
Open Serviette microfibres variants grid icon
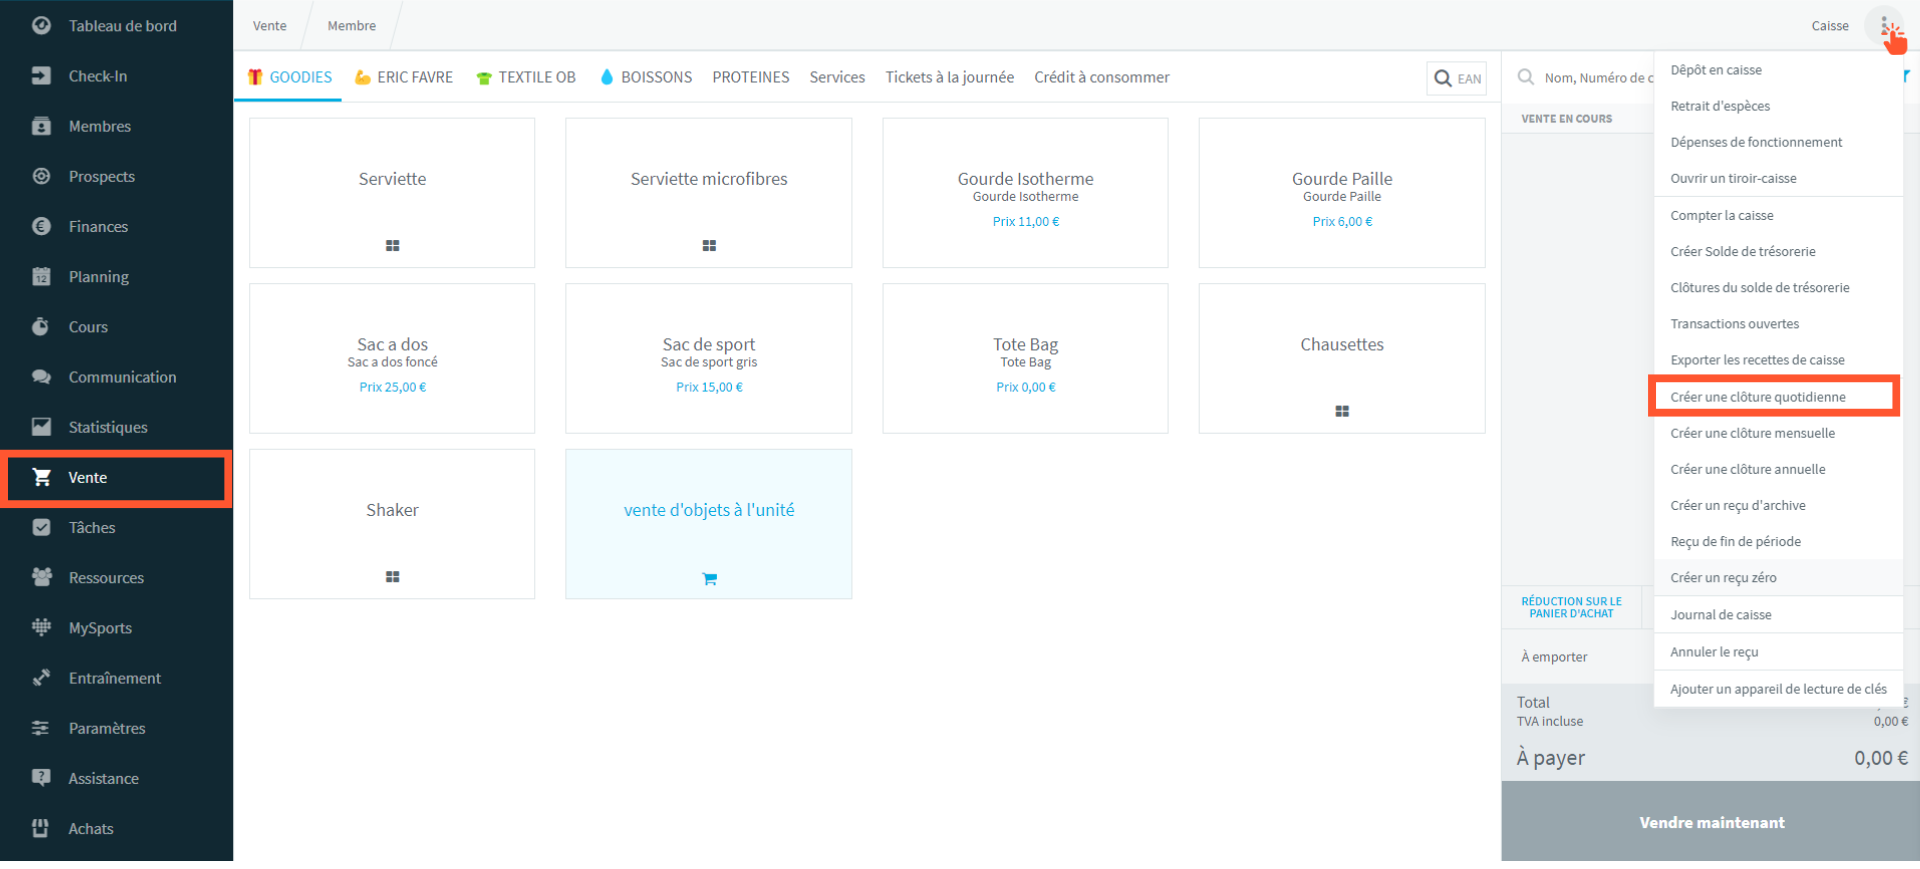709,245
